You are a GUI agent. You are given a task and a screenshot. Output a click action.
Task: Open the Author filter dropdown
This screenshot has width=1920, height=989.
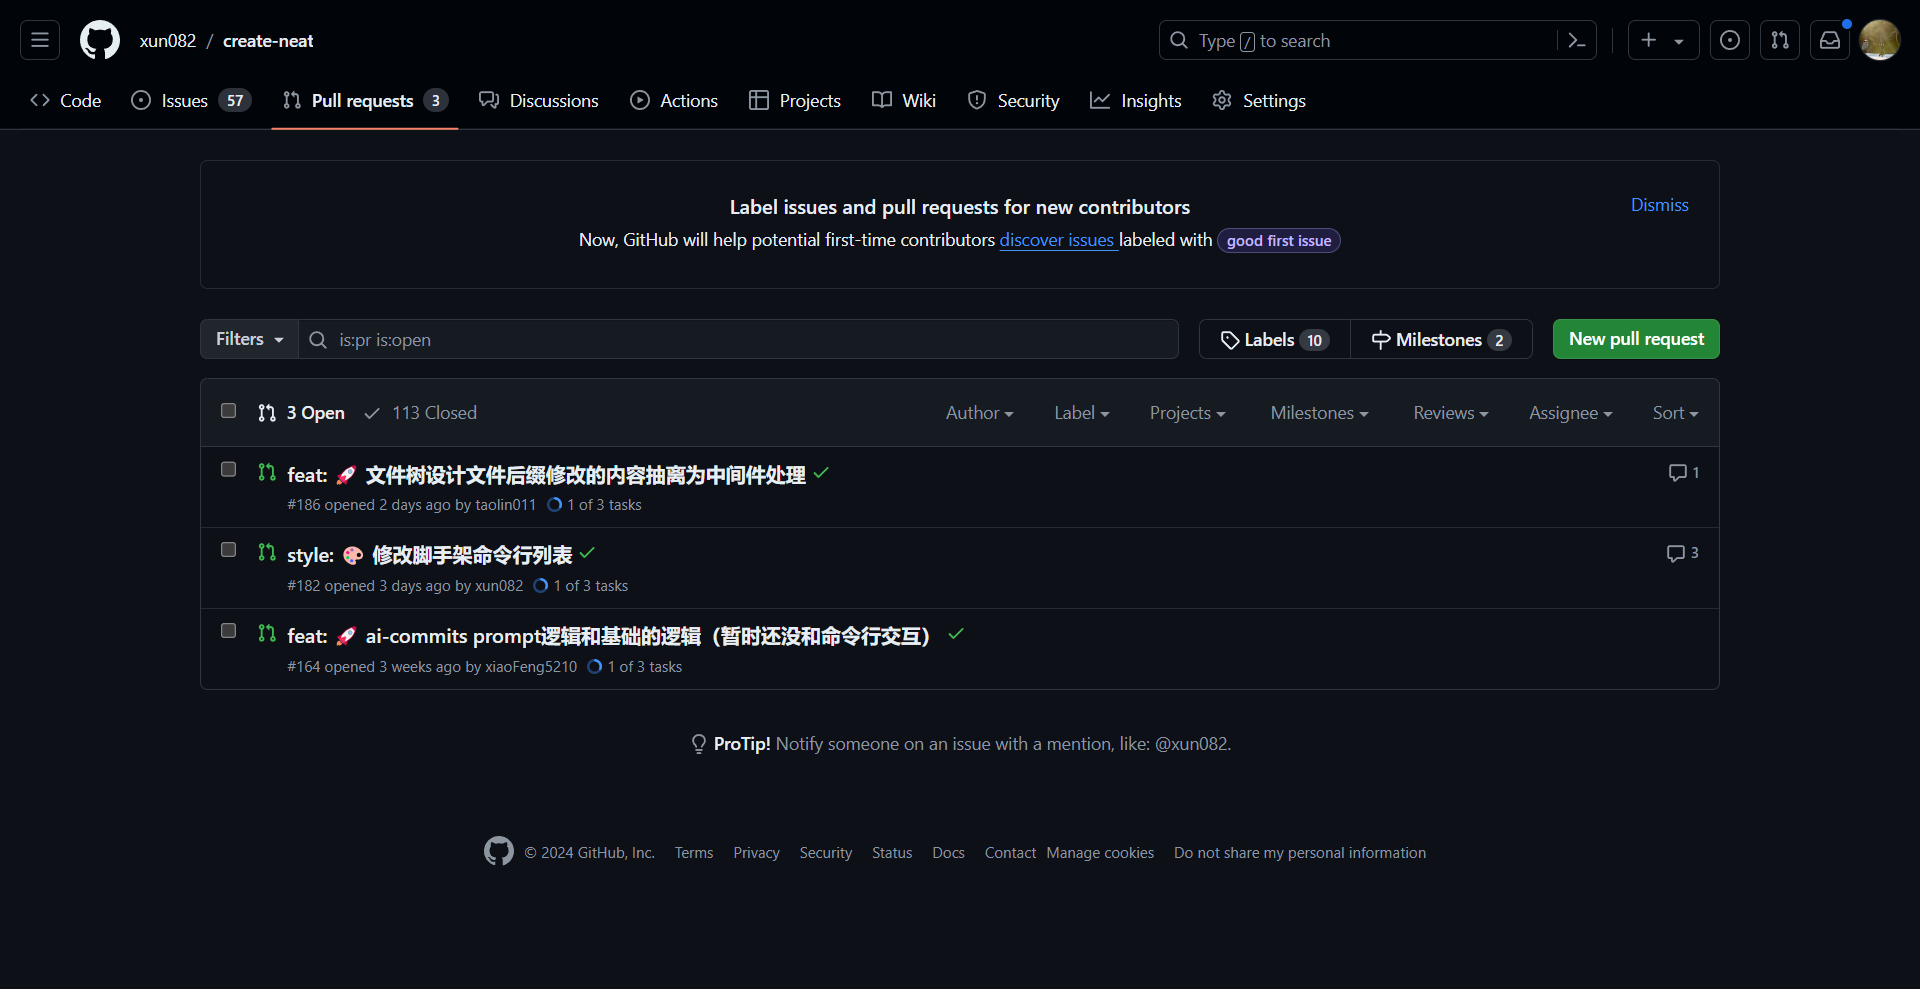pyautogui.click(x=979, y=413)
